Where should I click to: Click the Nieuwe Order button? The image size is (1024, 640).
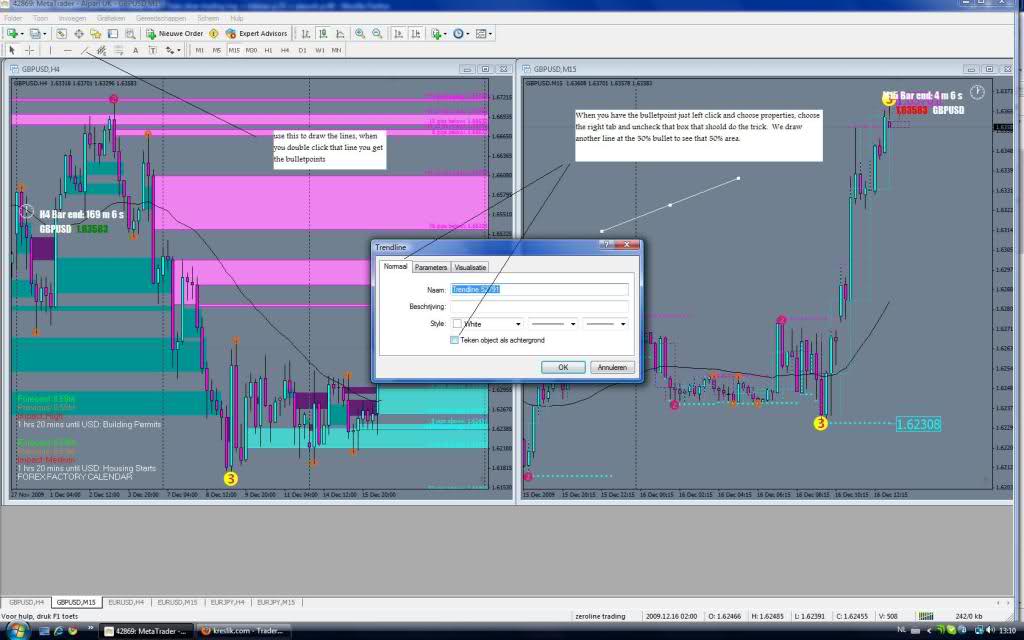tap(175, 33)
